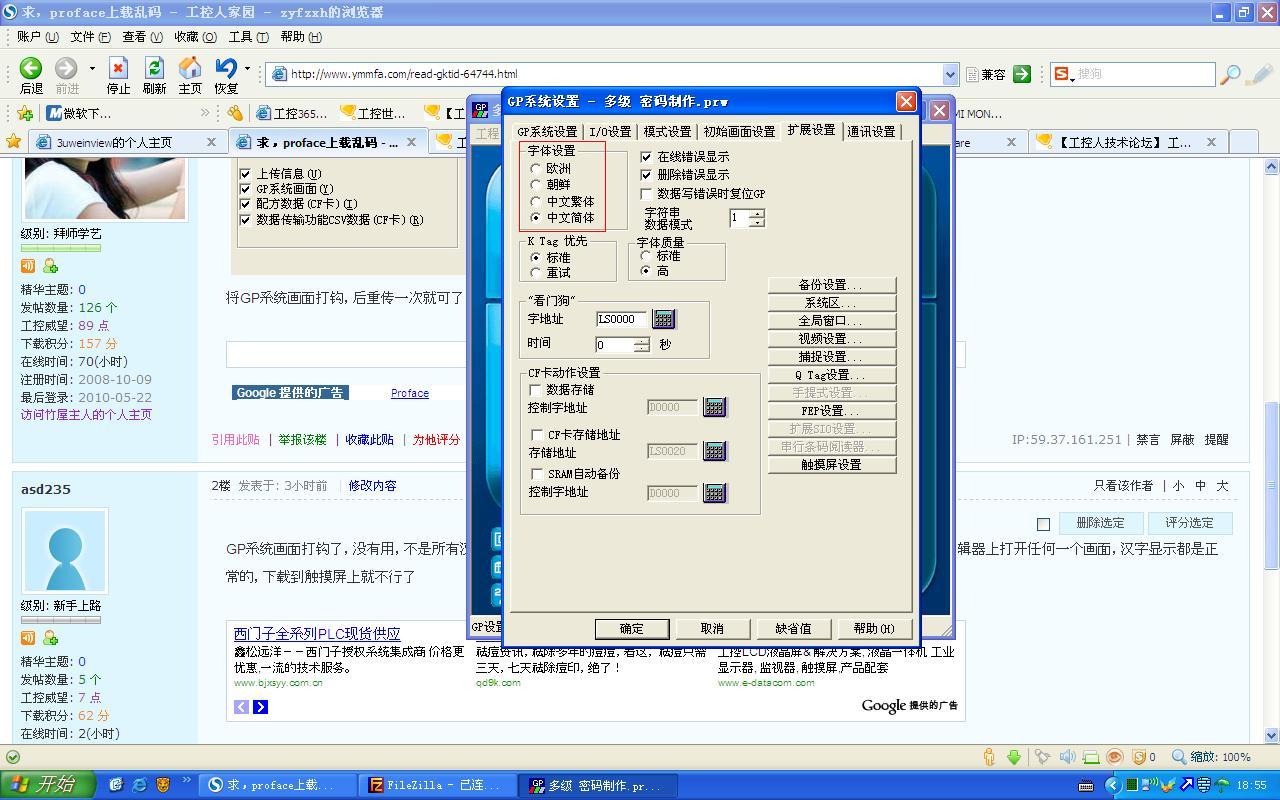Image resolution: width=1280 pixels, height=800 pixels.
Task: Select the 中文繁体 font radio button
Action: click(536, 201)
